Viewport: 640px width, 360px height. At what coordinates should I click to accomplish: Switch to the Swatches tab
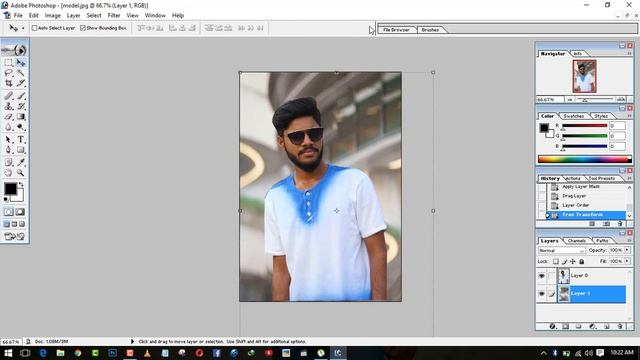pos(573,116)
